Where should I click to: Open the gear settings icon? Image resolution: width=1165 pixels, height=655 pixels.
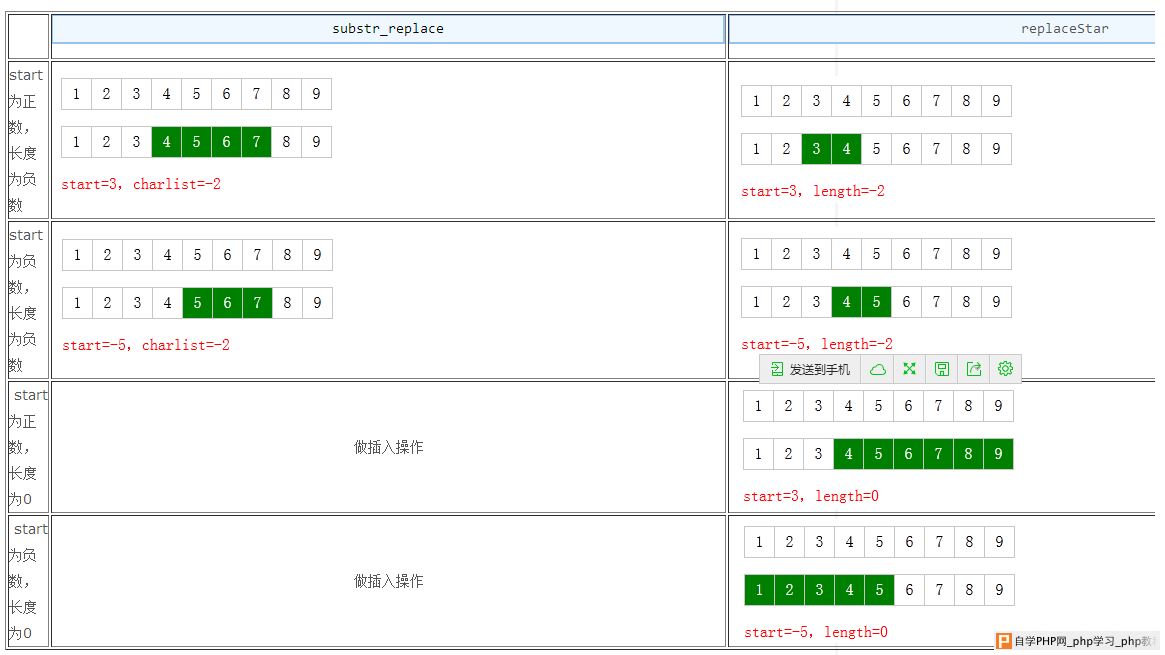1005,369
